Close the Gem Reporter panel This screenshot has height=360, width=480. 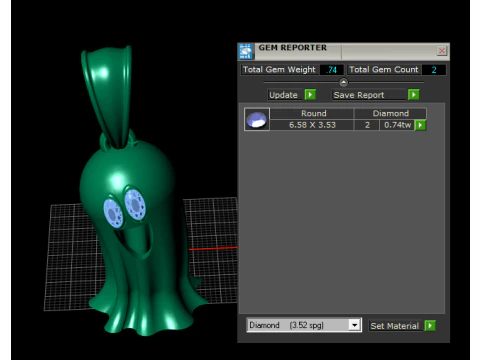click(x=442, y=51)
